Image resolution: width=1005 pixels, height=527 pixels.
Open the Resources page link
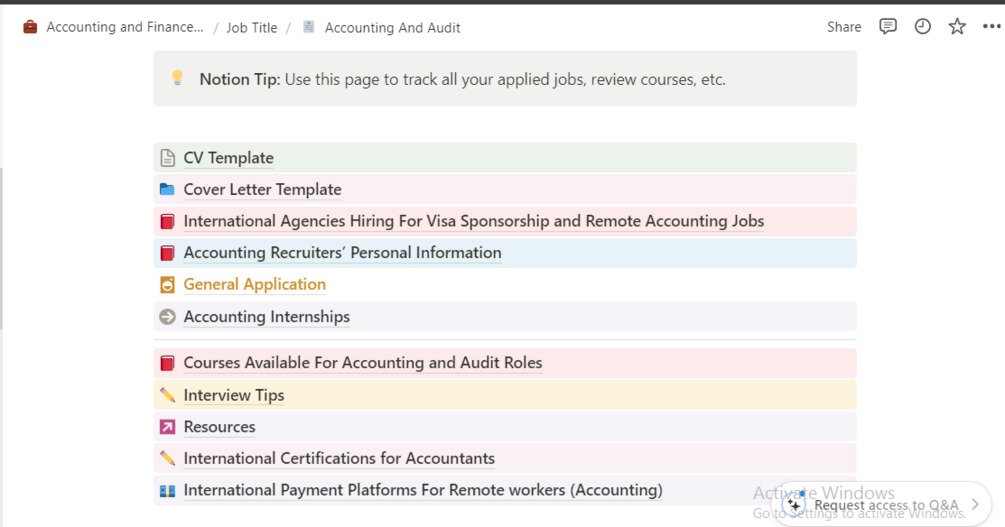(220, 427)
